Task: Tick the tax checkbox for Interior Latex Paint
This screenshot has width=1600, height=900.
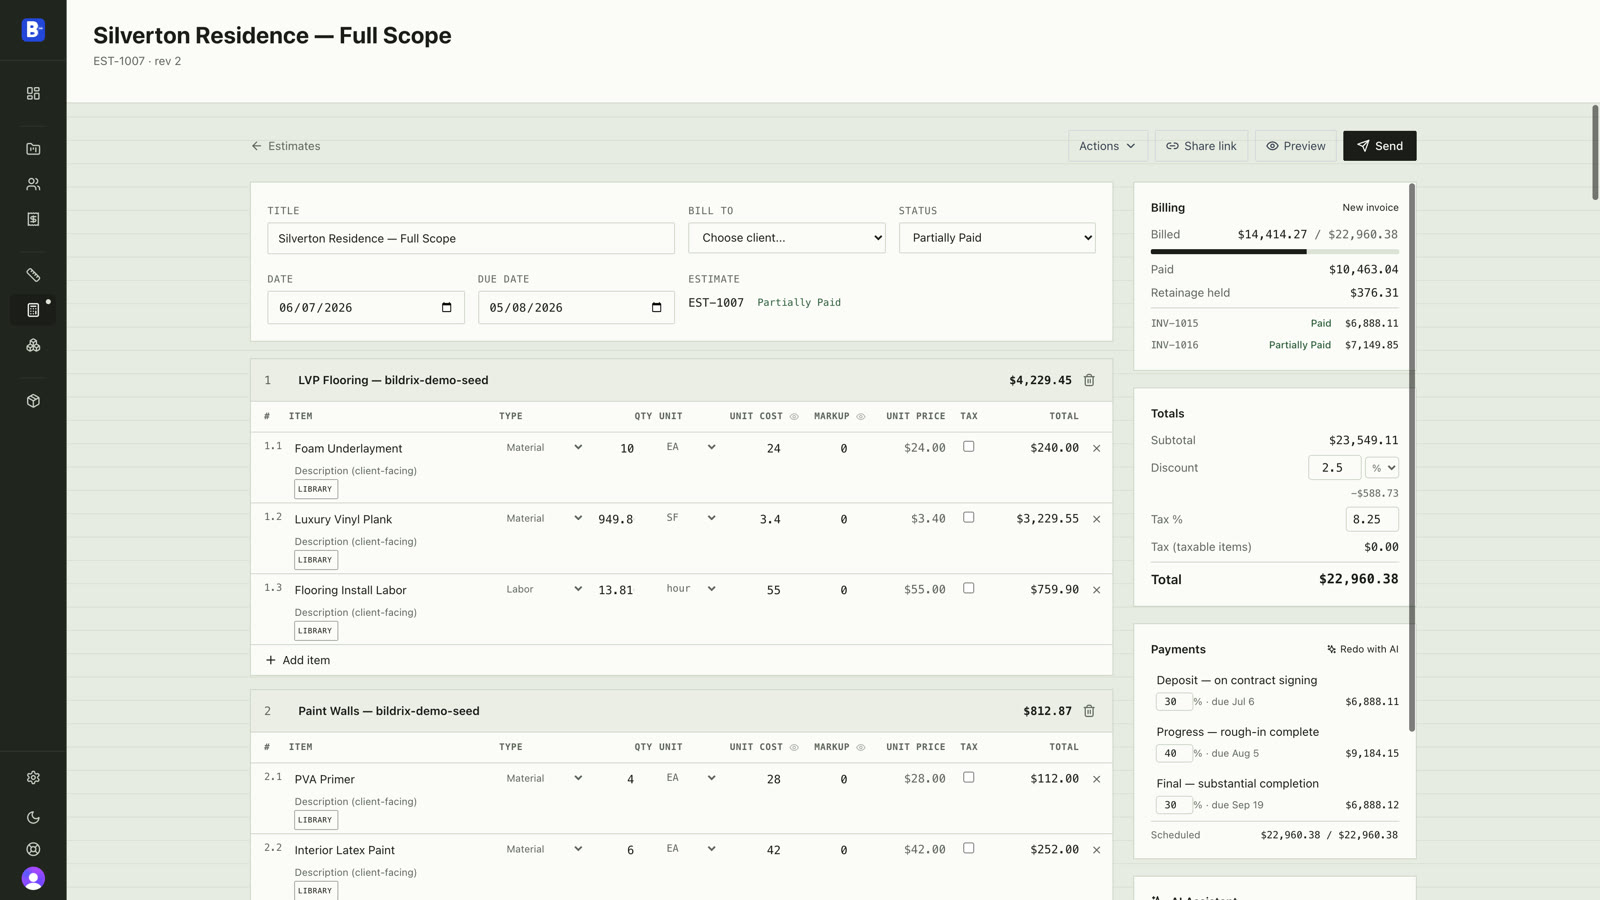Action: pos(968,848)
